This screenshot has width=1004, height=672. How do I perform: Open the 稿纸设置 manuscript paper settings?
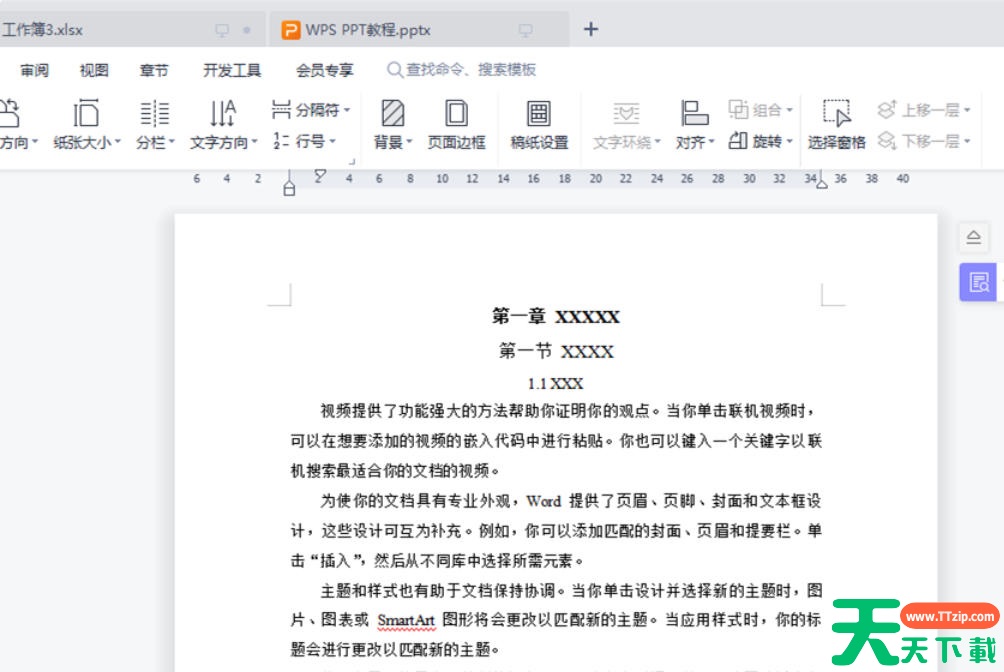point(540,125)
